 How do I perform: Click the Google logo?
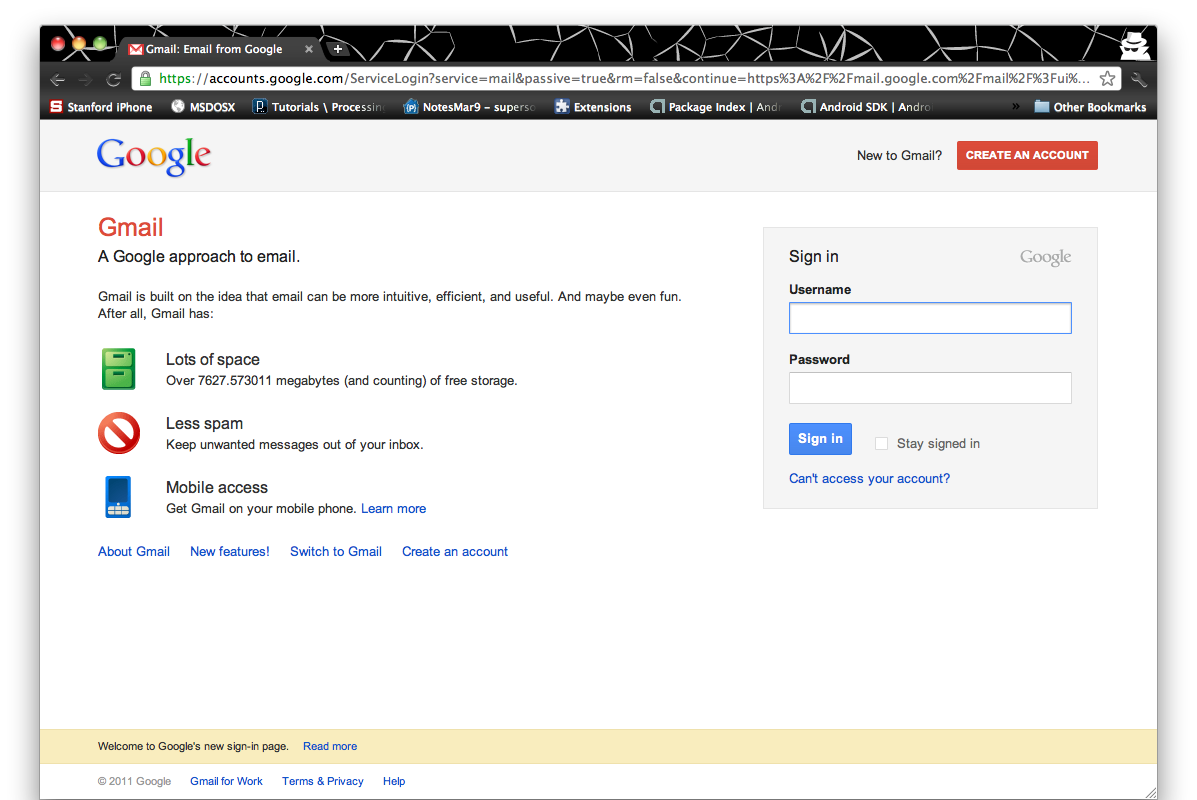154,156
